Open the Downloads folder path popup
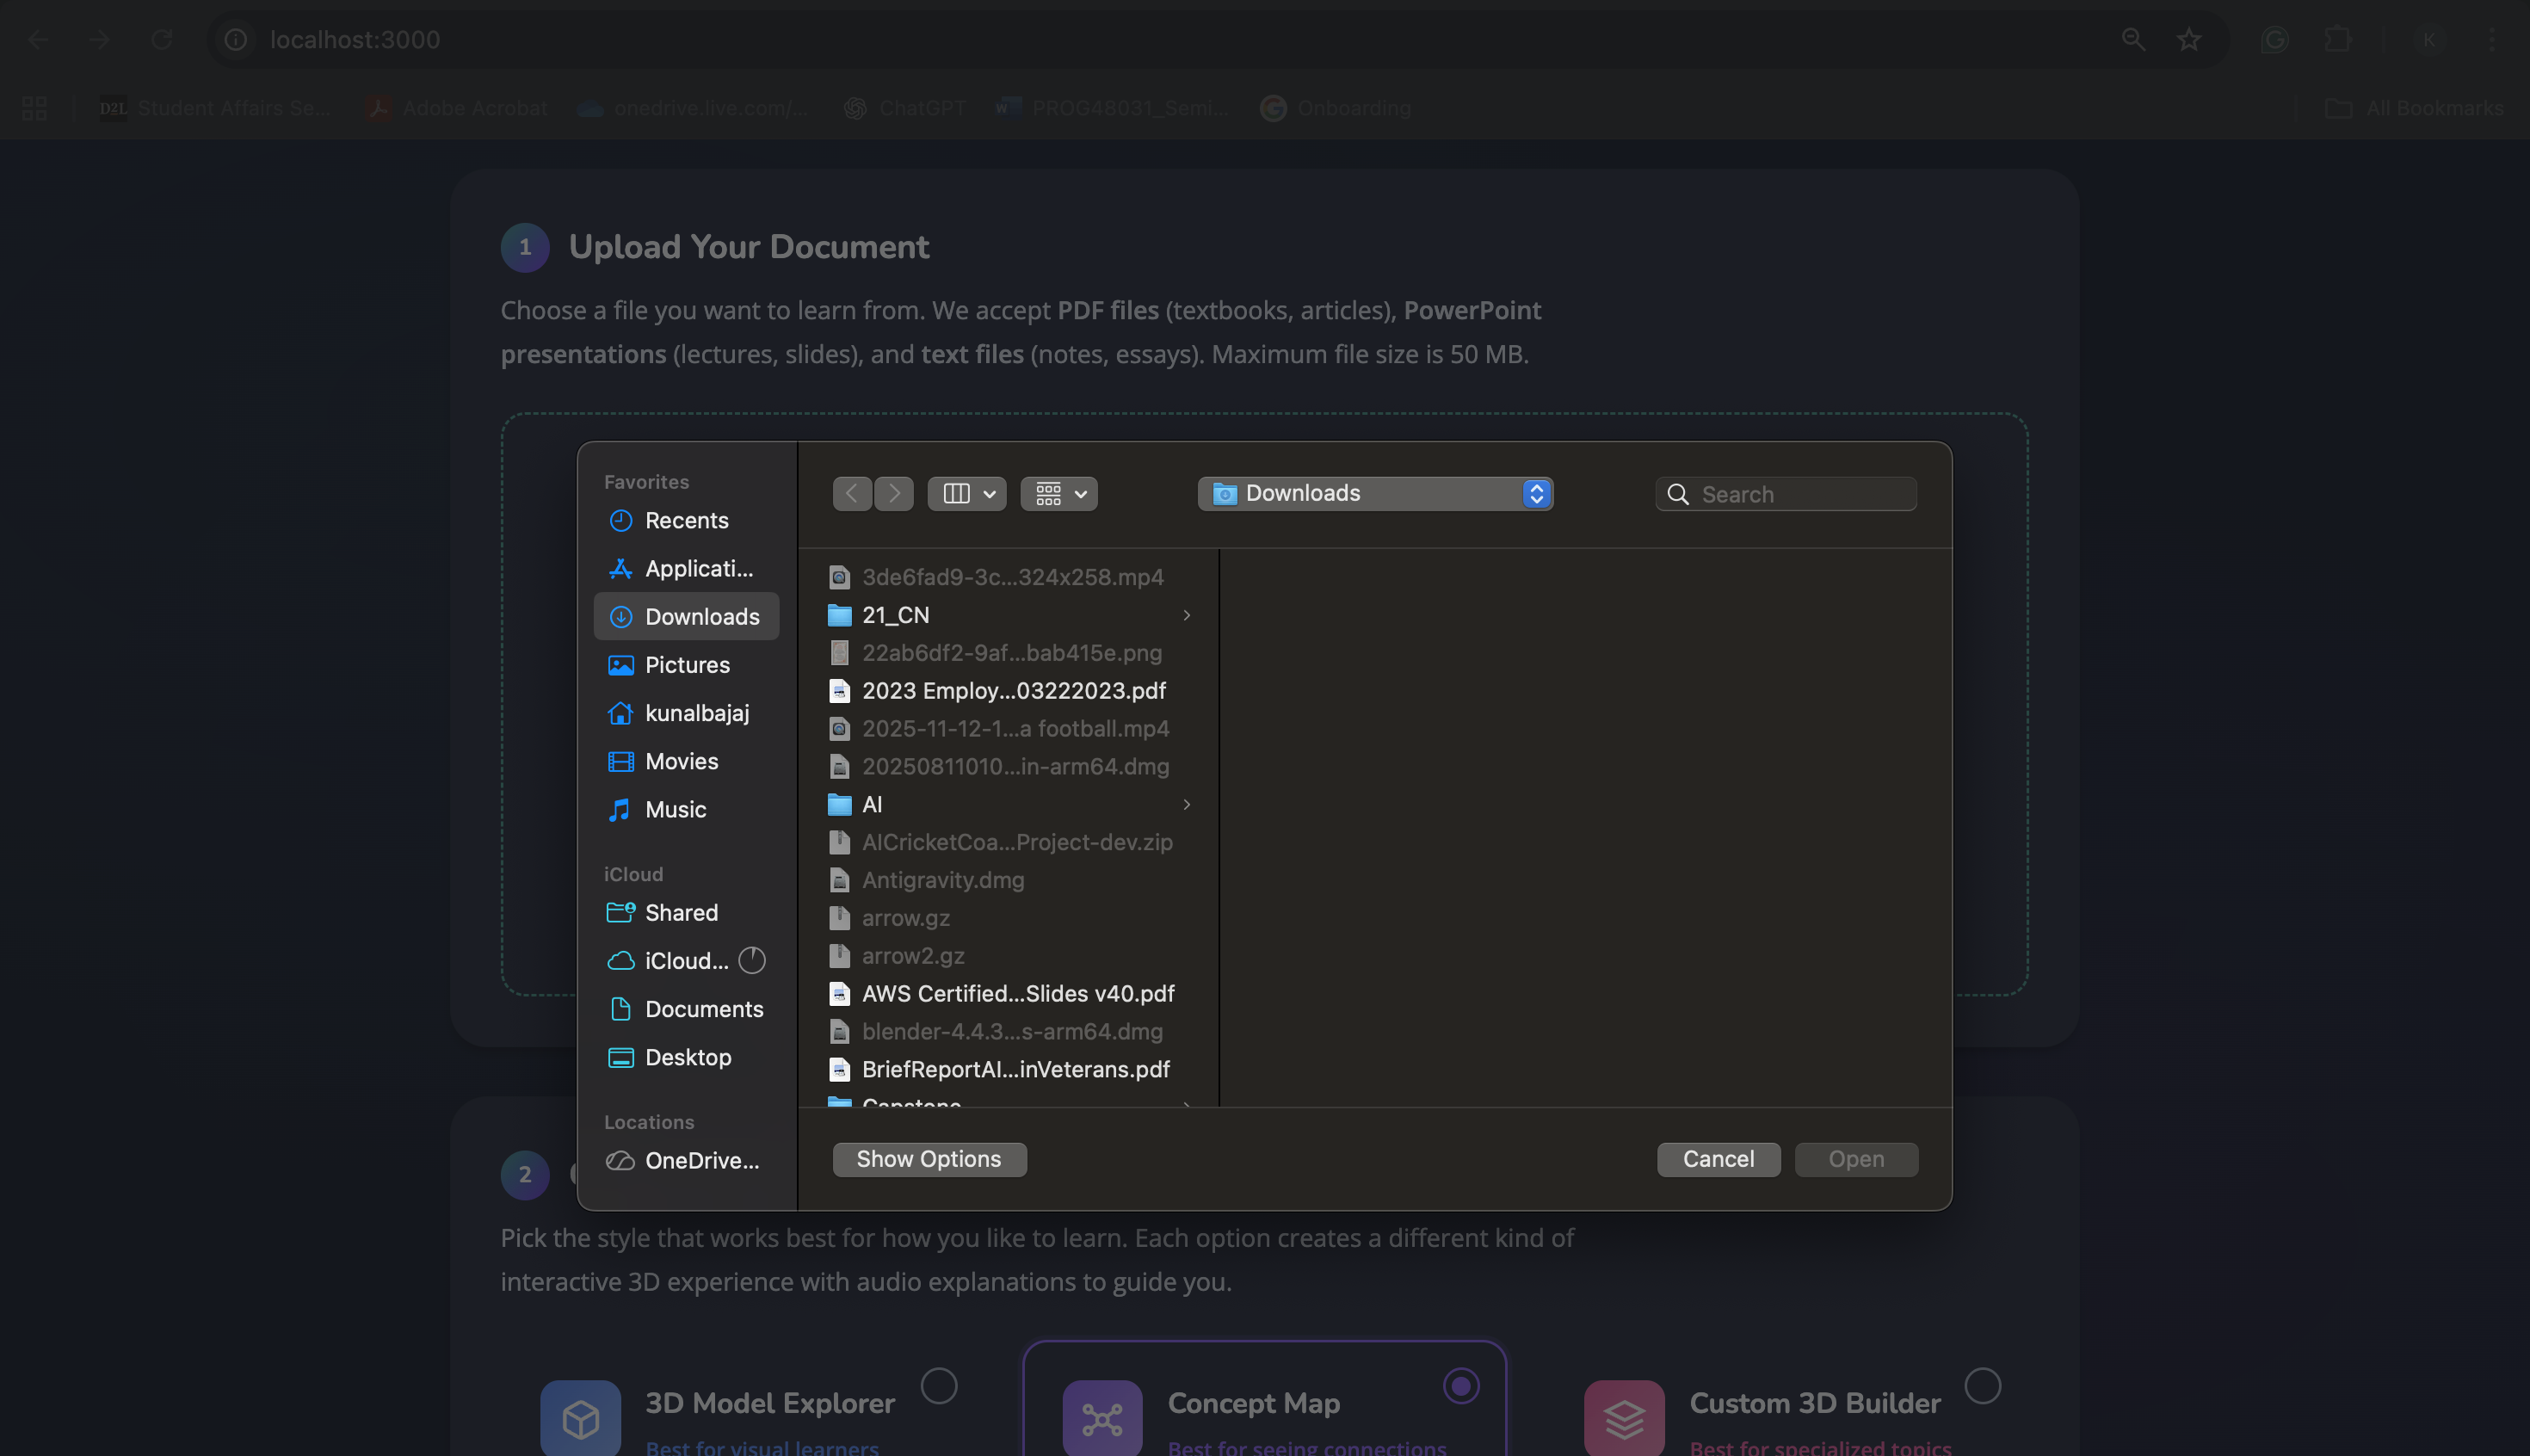Image resolution: width=2530 pixels, height=1456 pixels. 1375,494
